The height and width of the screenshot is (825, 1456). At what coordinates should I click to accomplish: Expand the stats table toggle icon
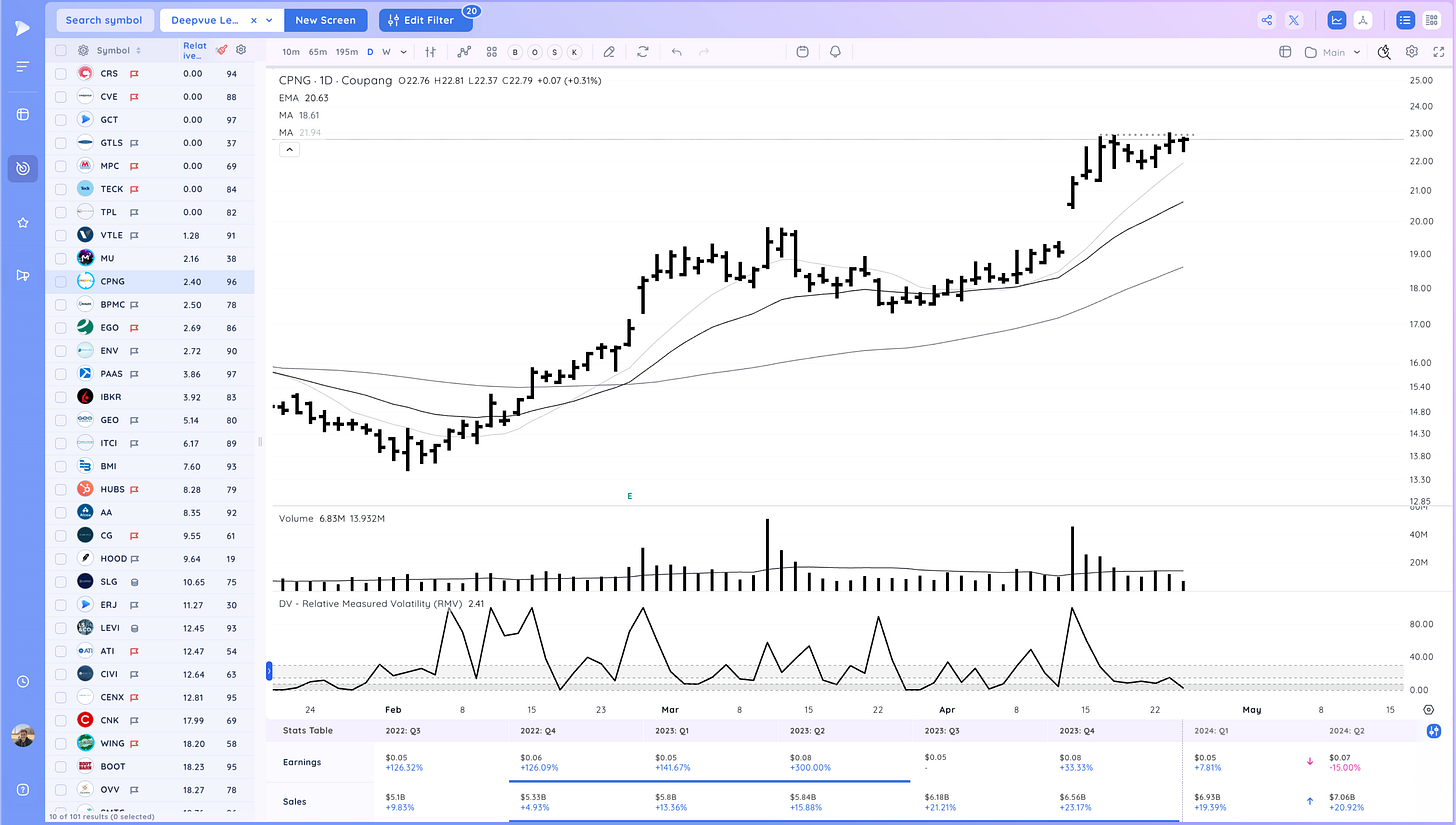[x=1434, y=731]
